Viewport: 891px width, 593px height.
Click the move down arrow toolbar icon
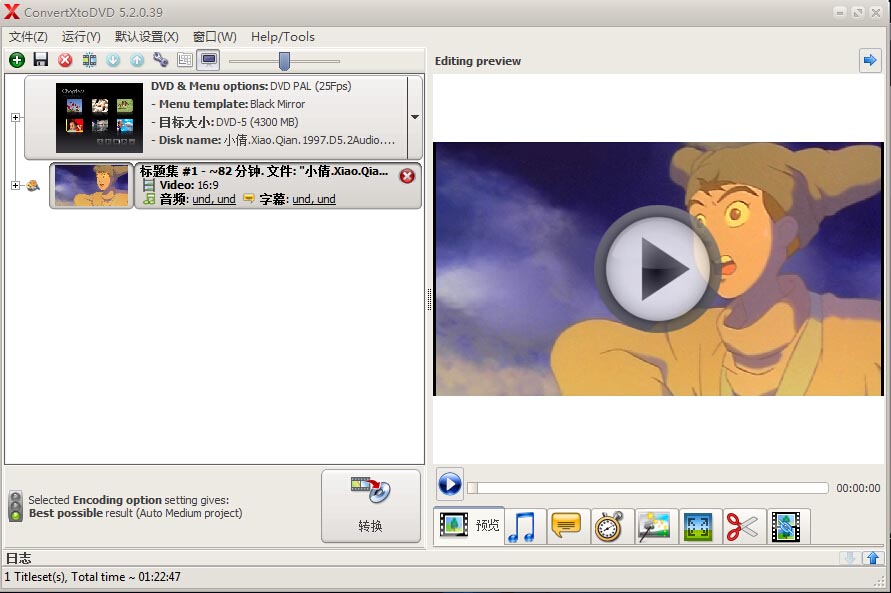coord(113,60)
